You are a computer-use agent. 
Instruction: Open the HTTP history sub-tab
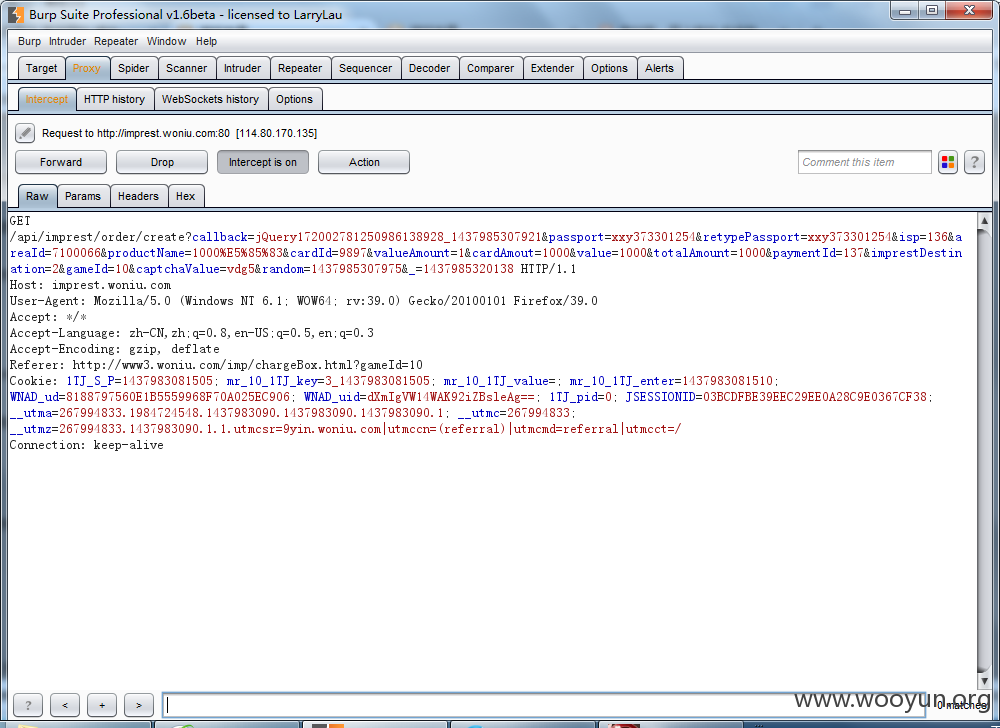tap(115, 99)
